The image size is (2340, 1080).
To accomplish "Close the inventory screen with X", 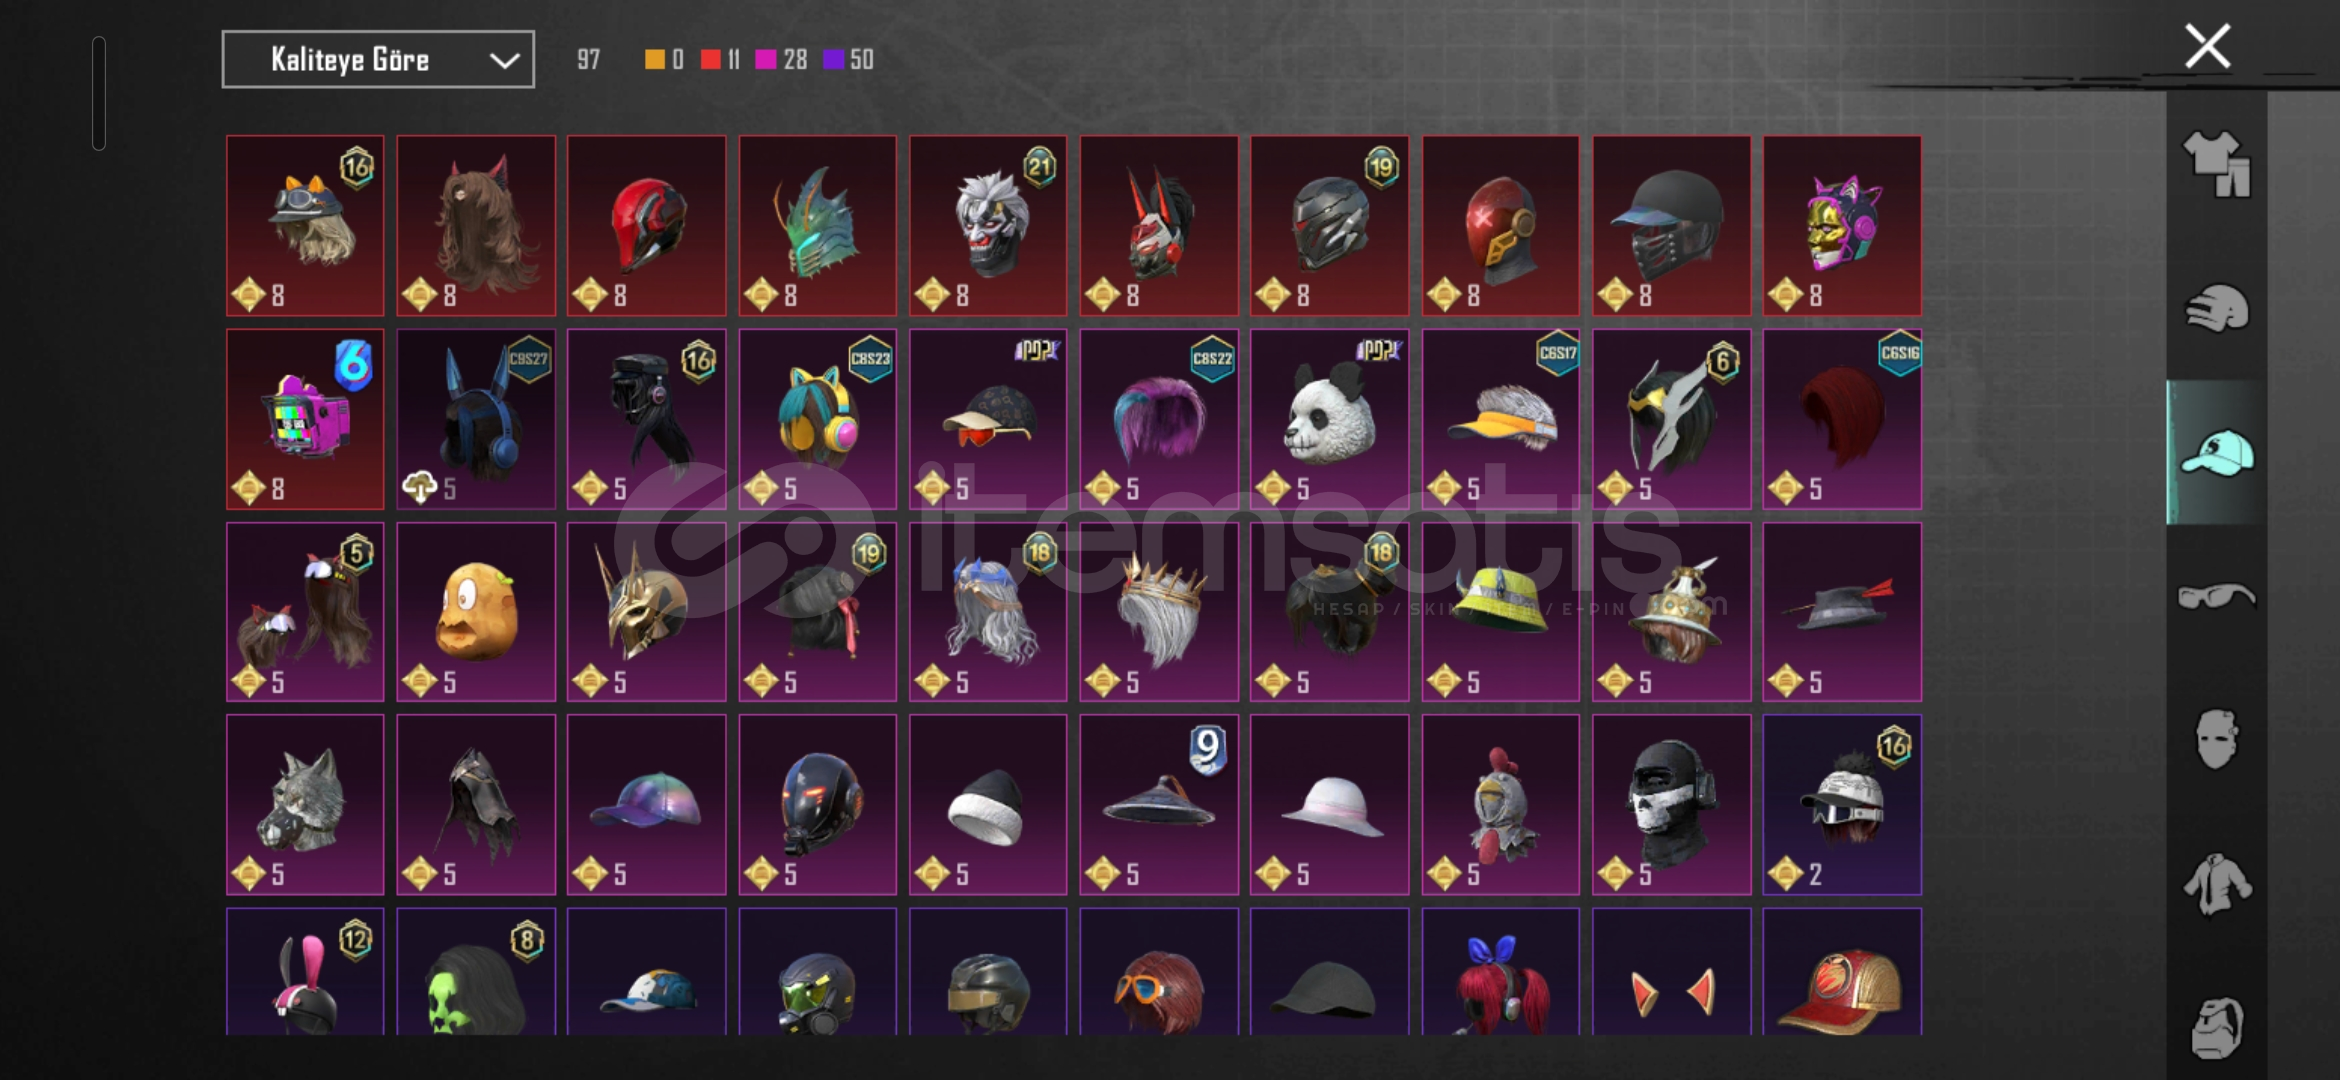I will tap(2207, 46).
